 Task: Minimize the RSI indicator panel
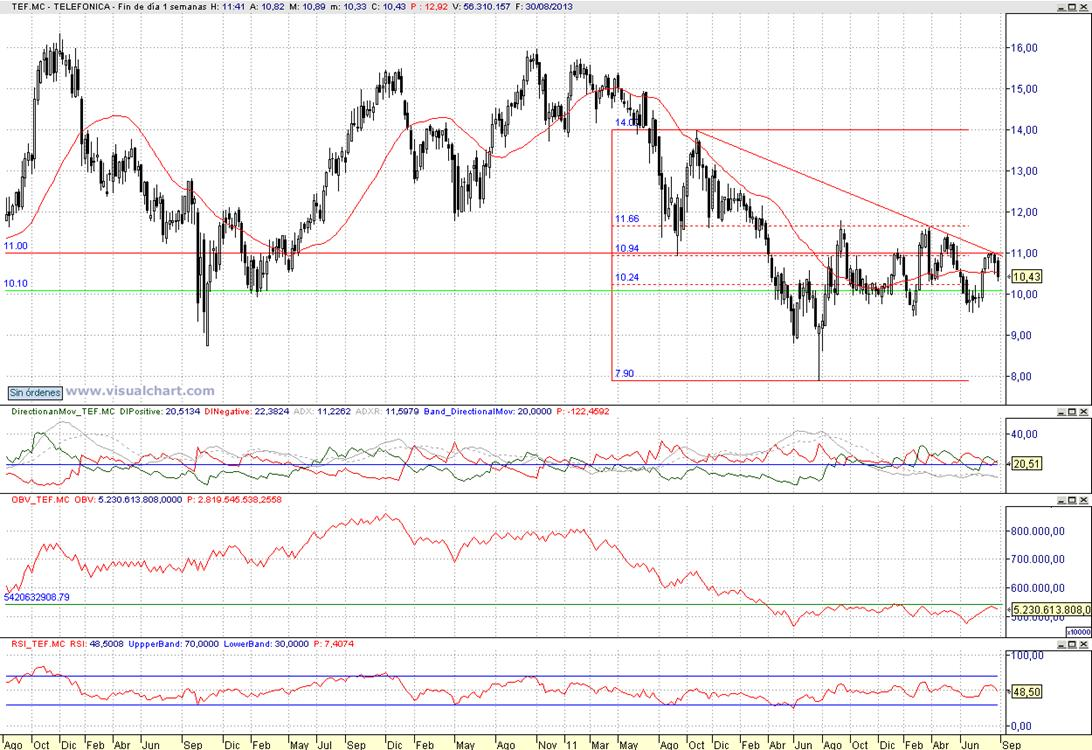click(x=1061, y=645)
